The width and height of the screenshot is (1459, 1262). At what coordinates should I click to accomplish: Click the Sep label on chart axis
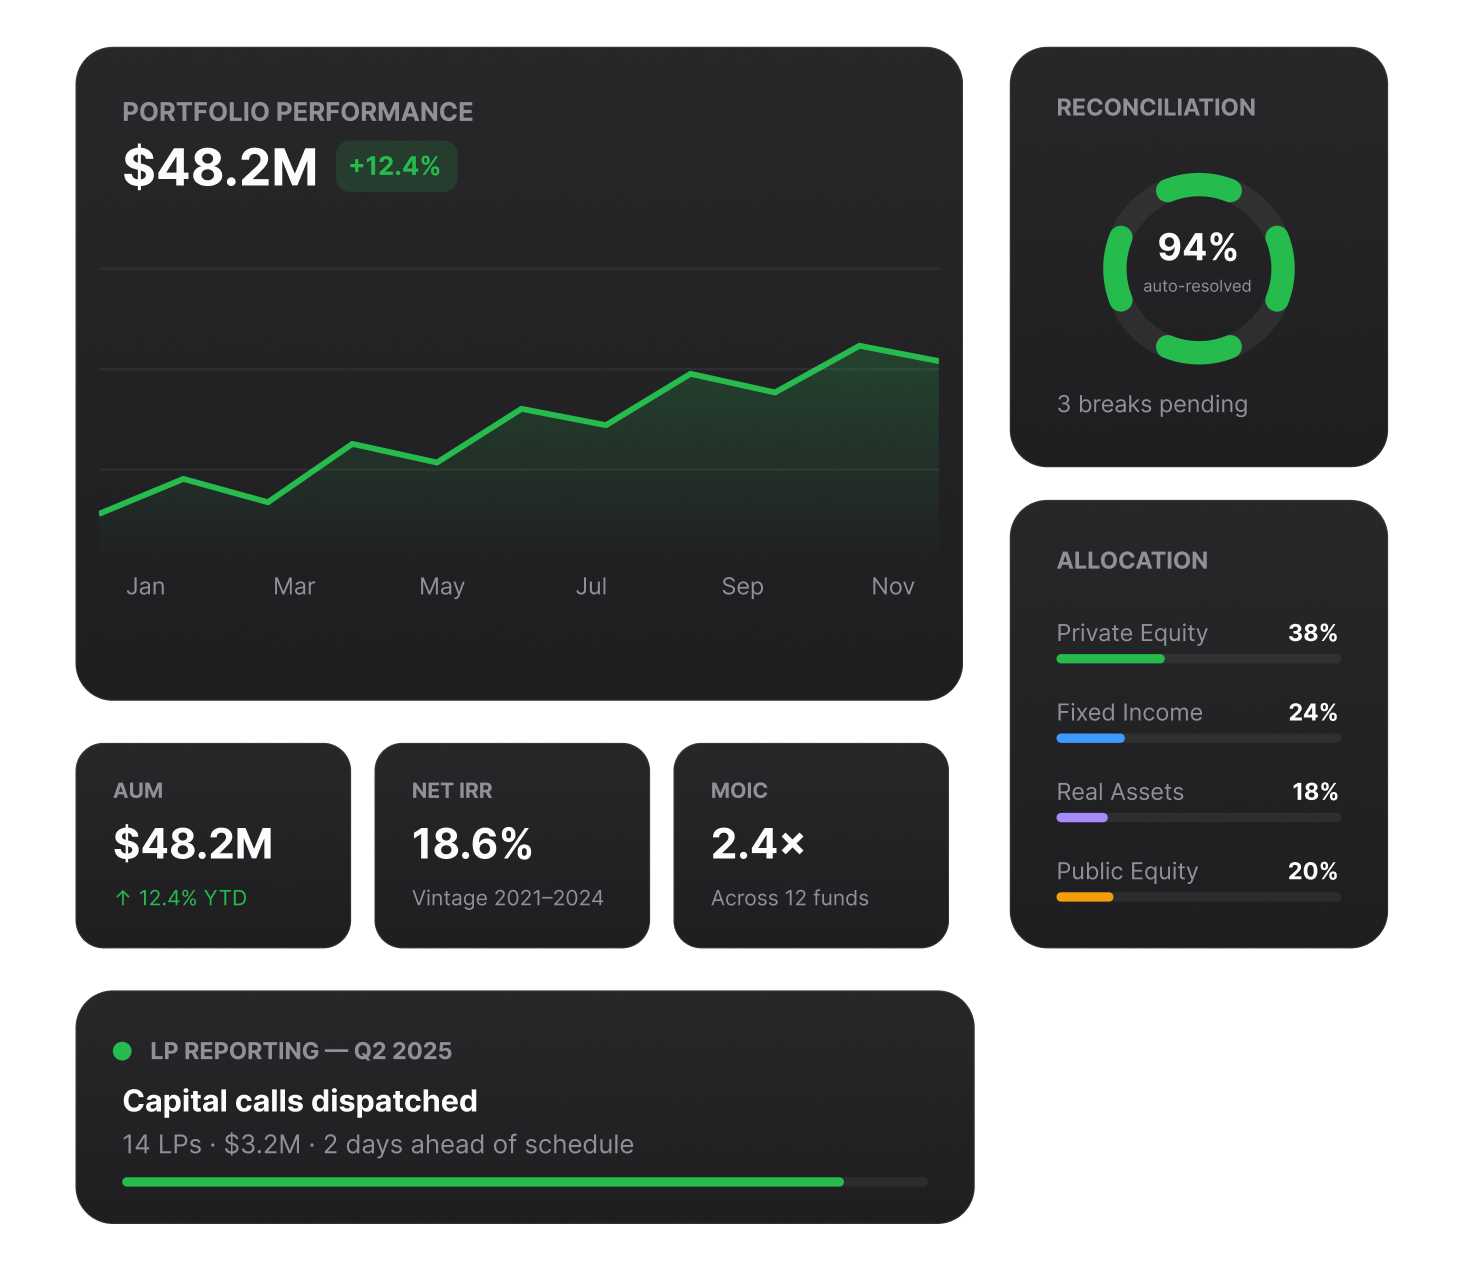(x=743, y=586)
